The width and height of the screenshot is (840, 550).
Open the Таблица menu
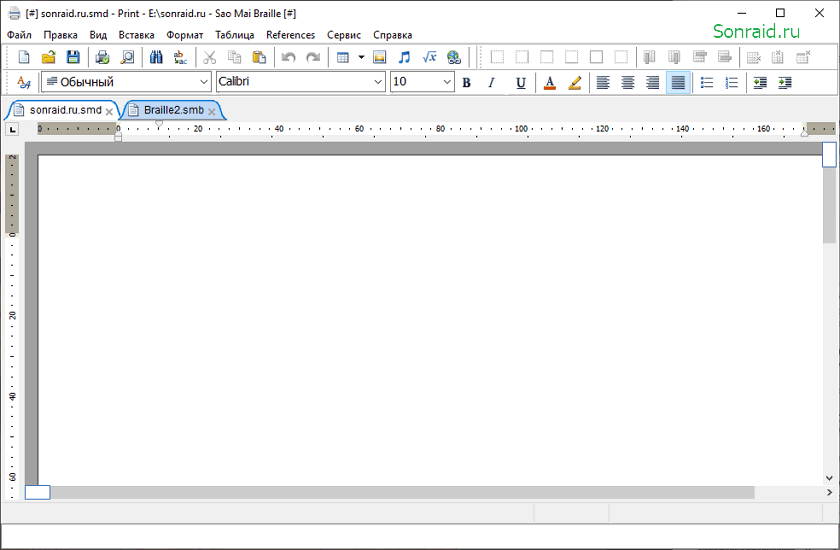click(235, 35)
